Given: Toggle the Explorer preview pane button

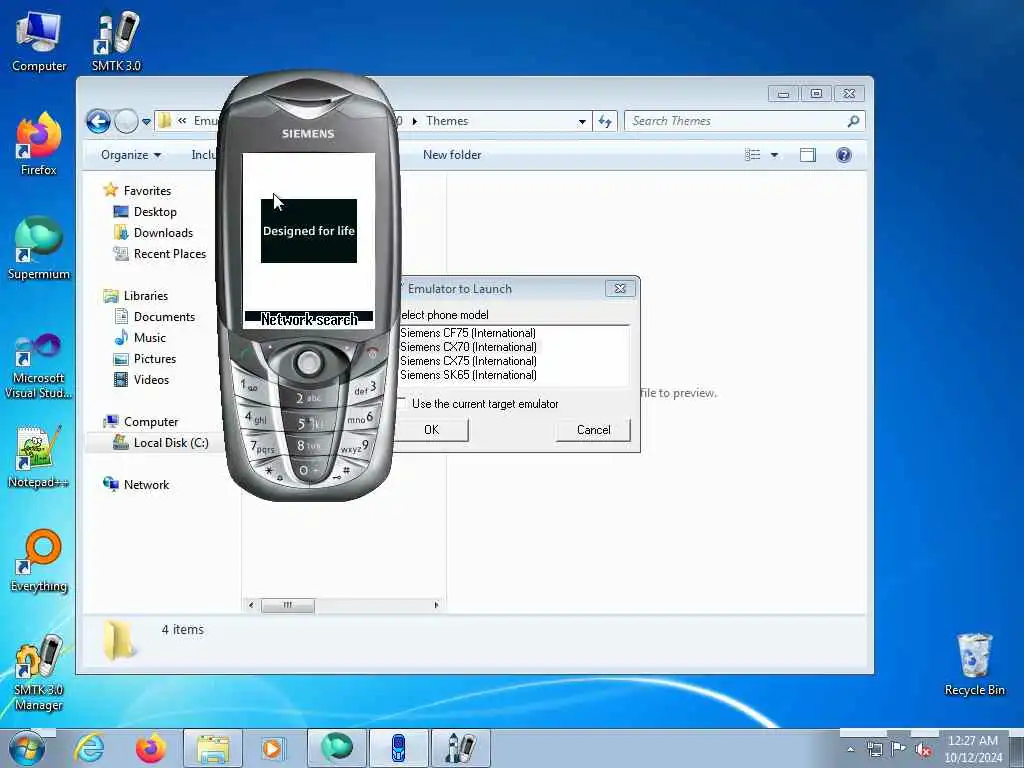Looking at the screenshot, I should tap(808, 155).
